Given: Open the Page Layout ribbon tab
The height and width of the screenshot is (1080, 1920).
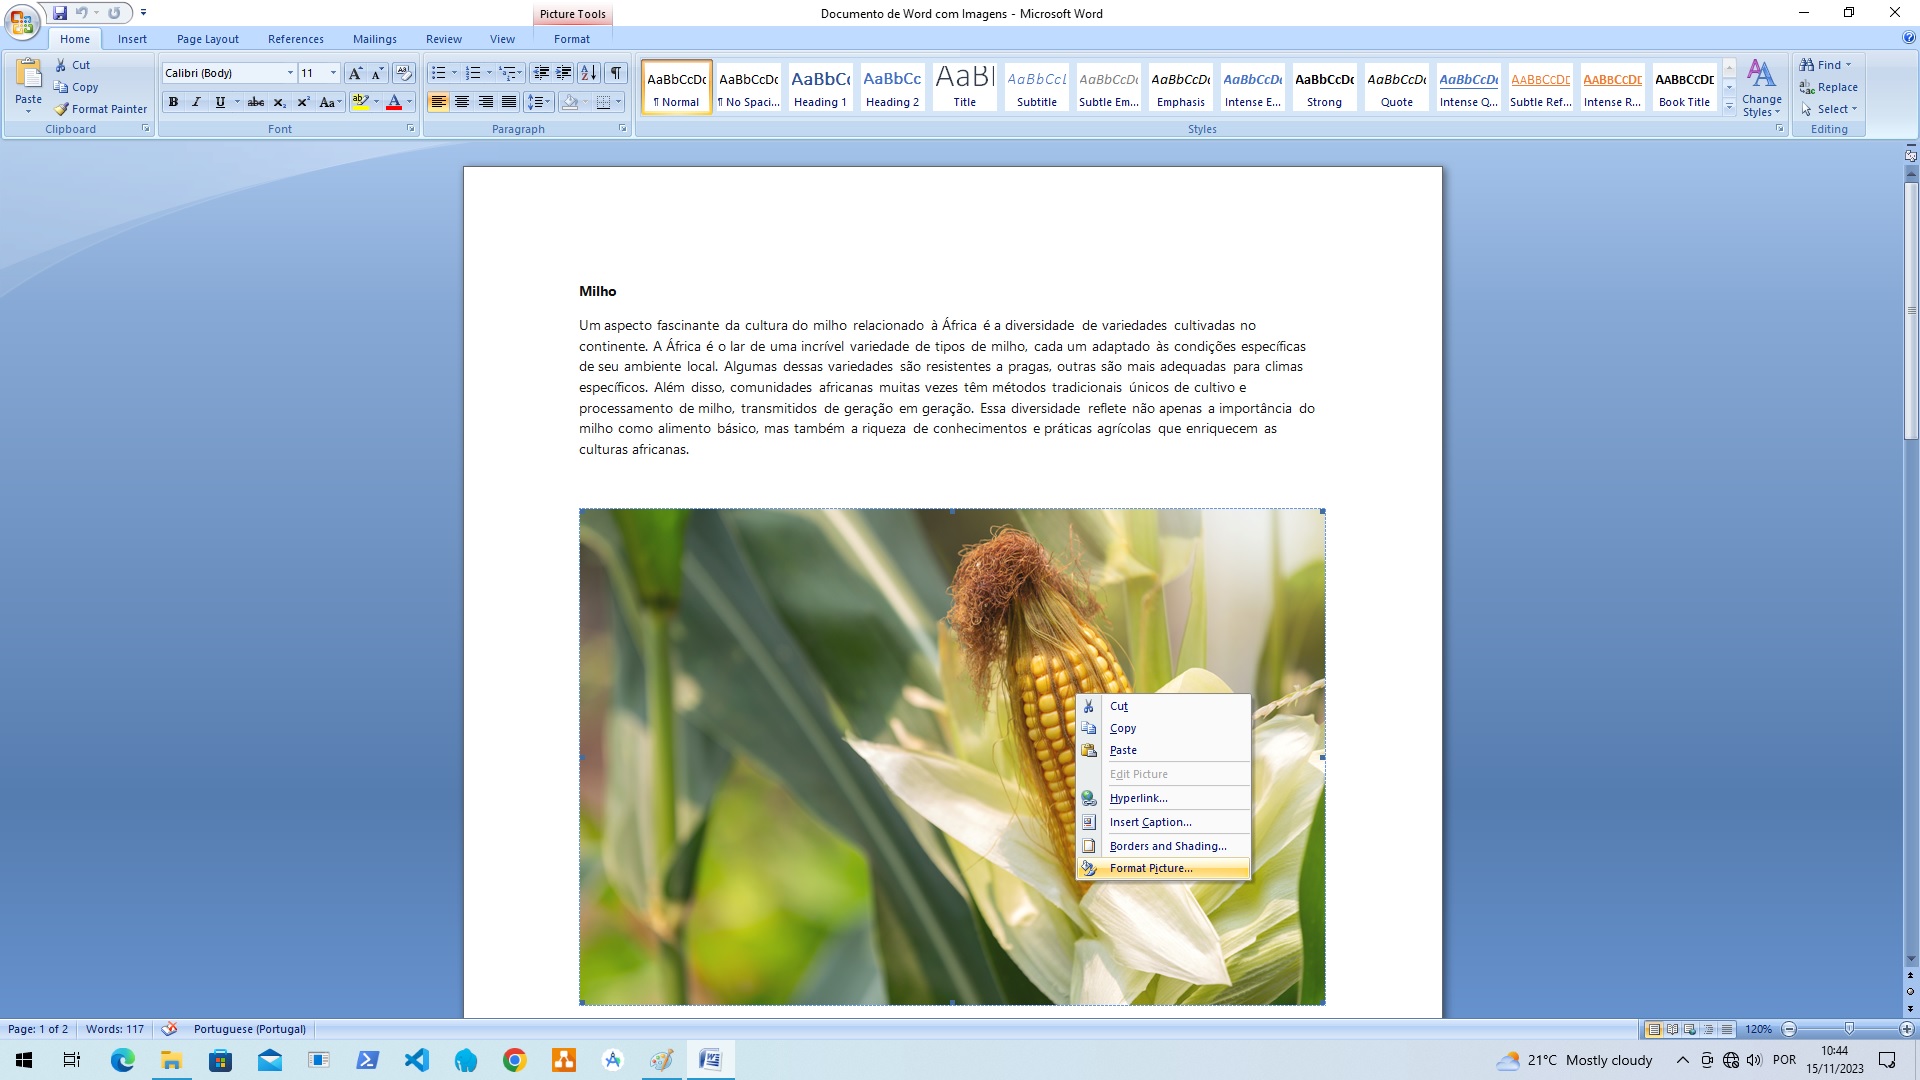Looking at the screenshot, I should (208, 39).
